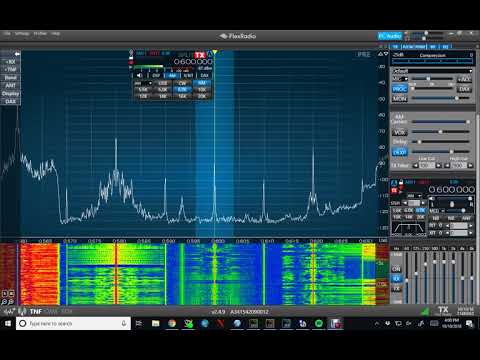The width and height of the screenshot is (480, 360).
Task: Open the File menu
Action: click(7, 34)
